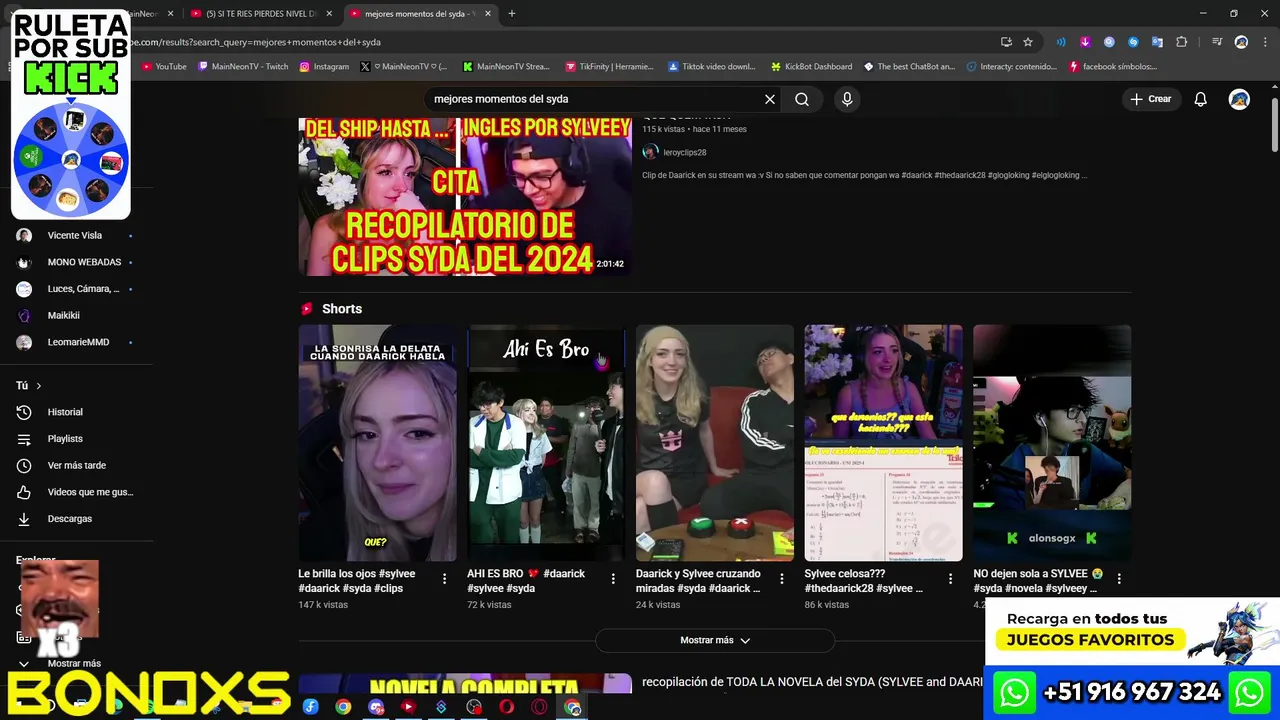Image resolution: width=1280 pixels, height=720 pixels.
Task: Click the leroyclips28 channel name
Action: (685, 152)
